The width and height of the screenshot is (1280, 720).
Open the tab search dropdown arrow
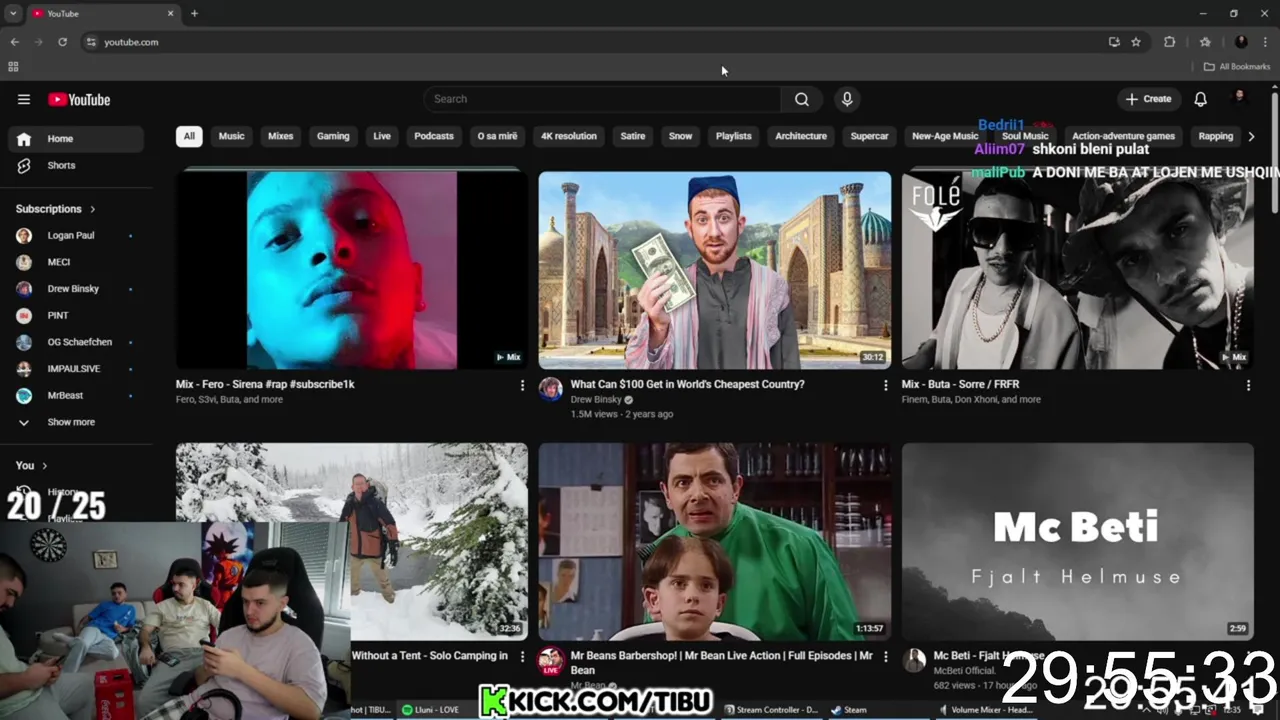click(x=13, y=13)
